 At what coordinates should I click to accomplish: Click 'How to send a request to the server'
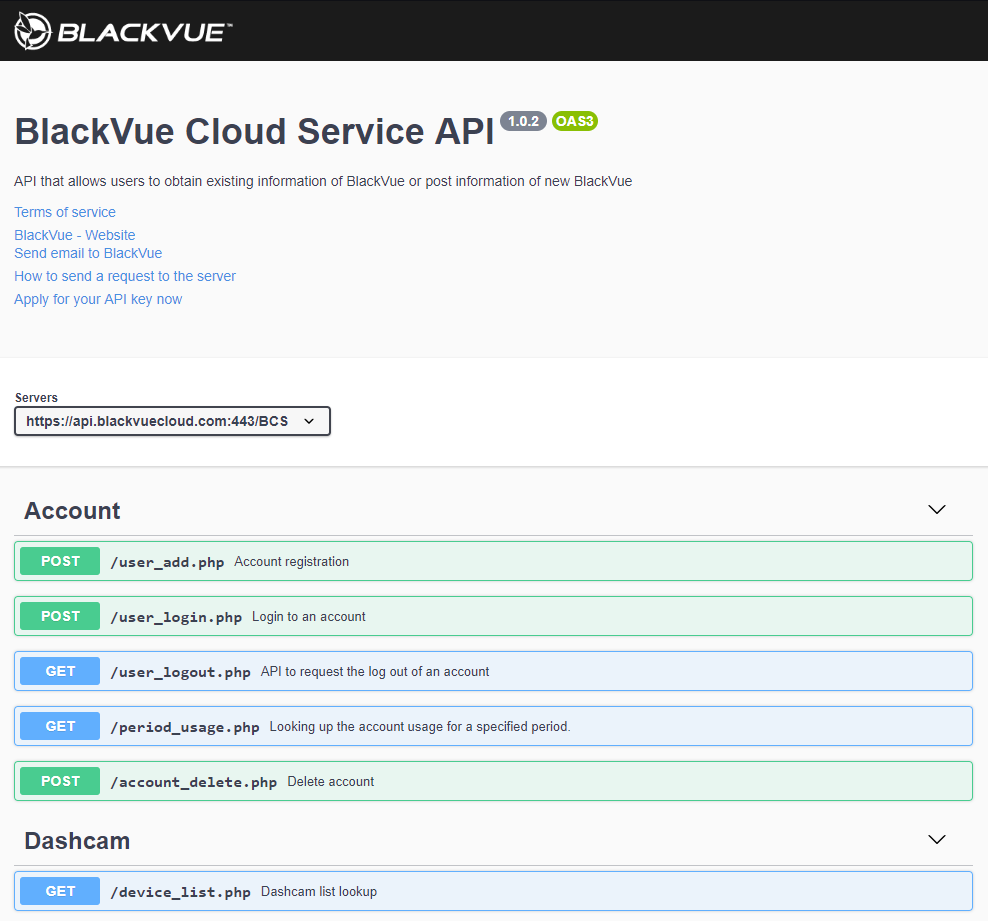124,275
